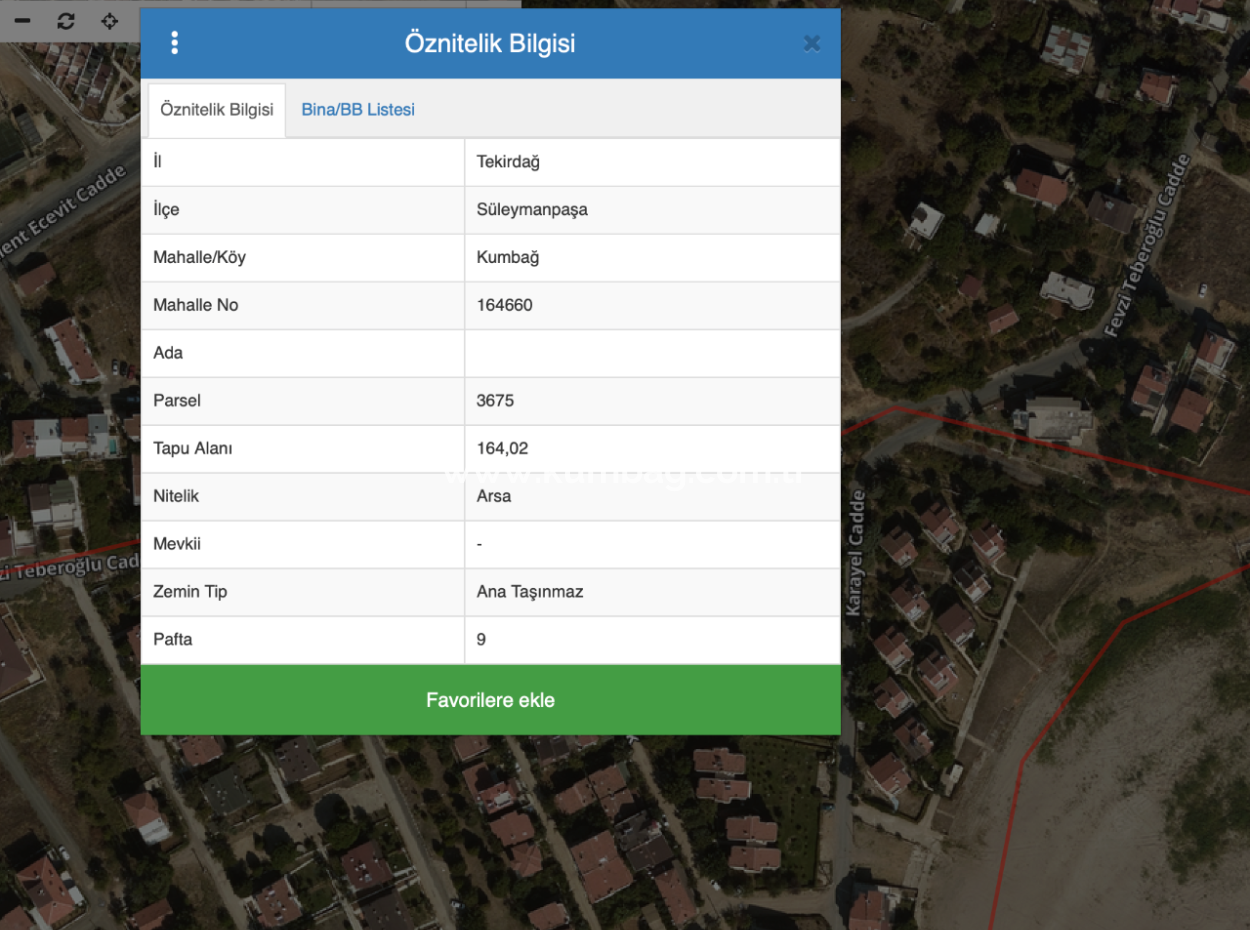Viewport: 1250px width, 930px height.
Task: Click the Pafta value 9
Action: [x=482, y=640]
